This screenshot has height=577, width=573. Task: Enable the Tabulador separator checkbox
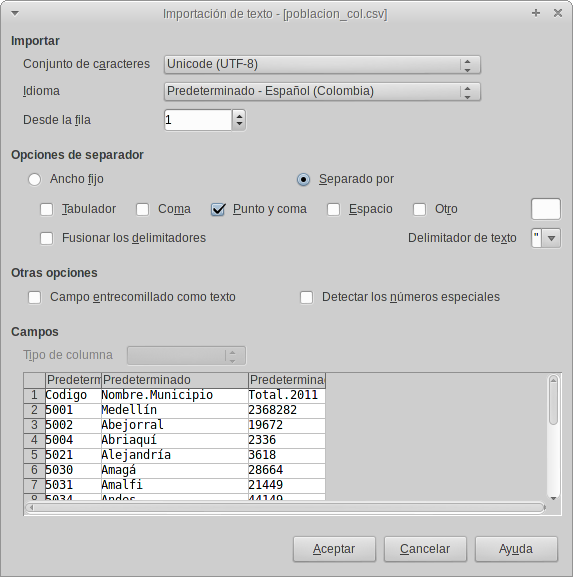pos(46,209)
